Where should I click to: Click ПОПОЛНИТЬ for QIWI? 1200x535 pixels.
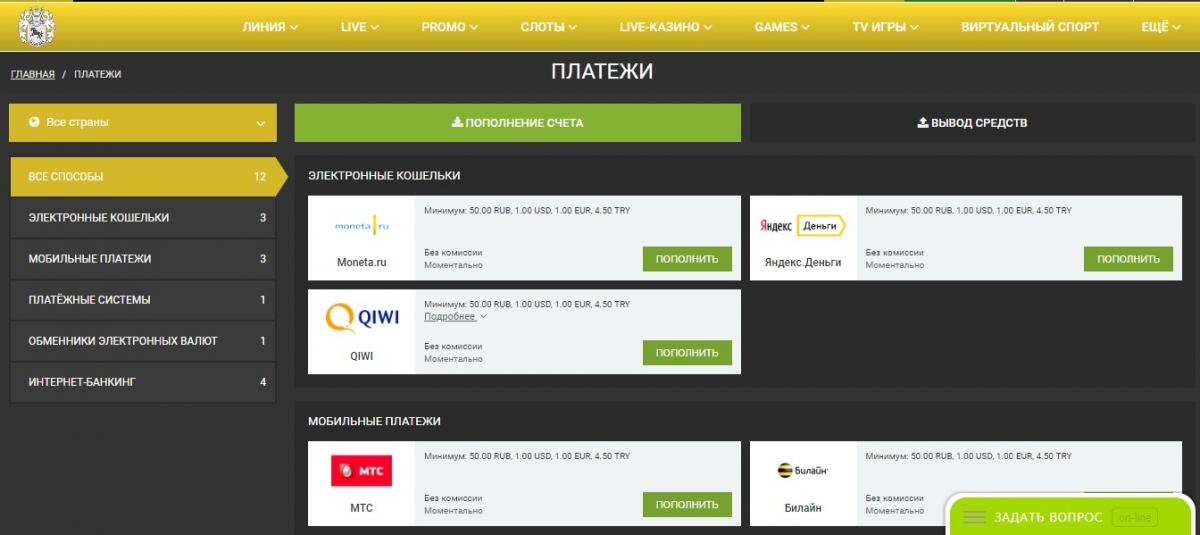[687, 353]
